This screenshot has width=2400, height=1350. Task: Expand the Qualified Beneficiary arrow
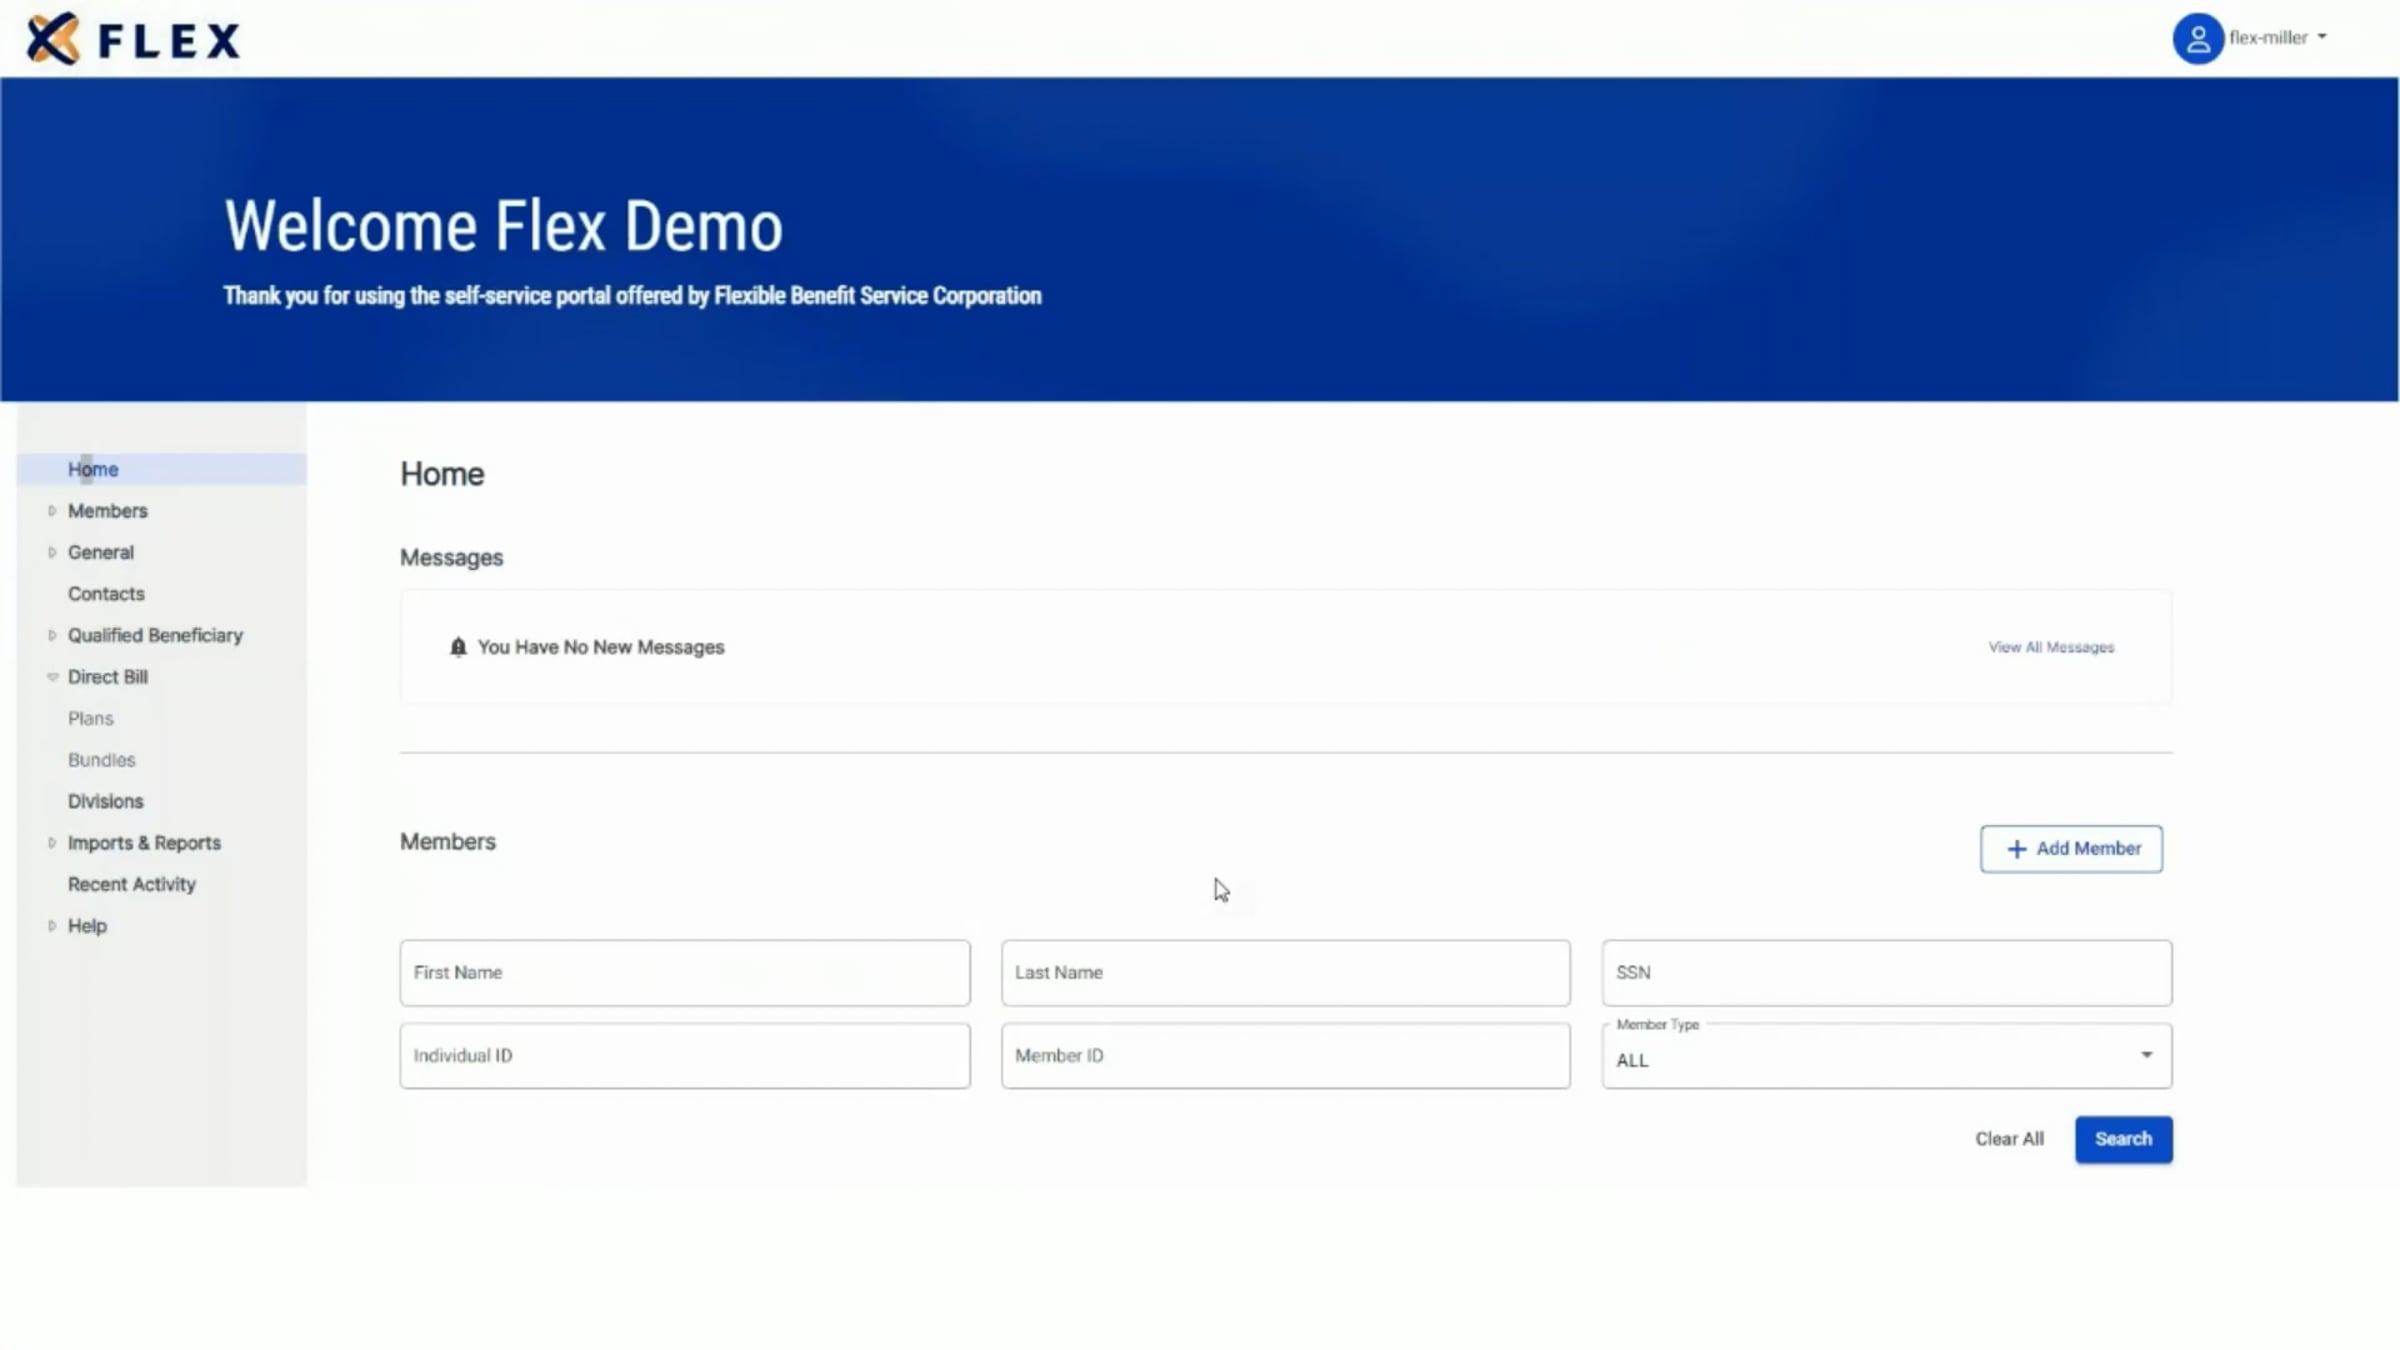(52, 635)
